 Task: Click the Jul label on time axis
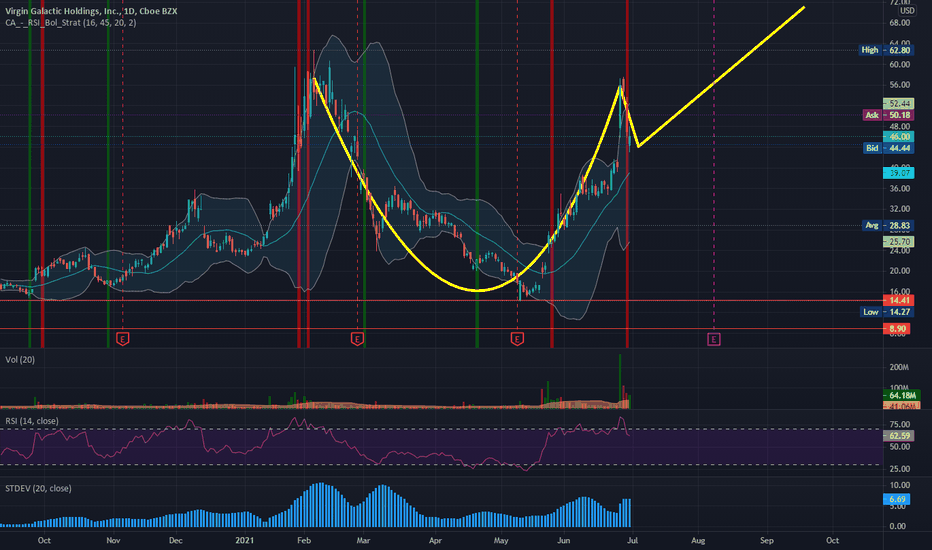(632, 540)
